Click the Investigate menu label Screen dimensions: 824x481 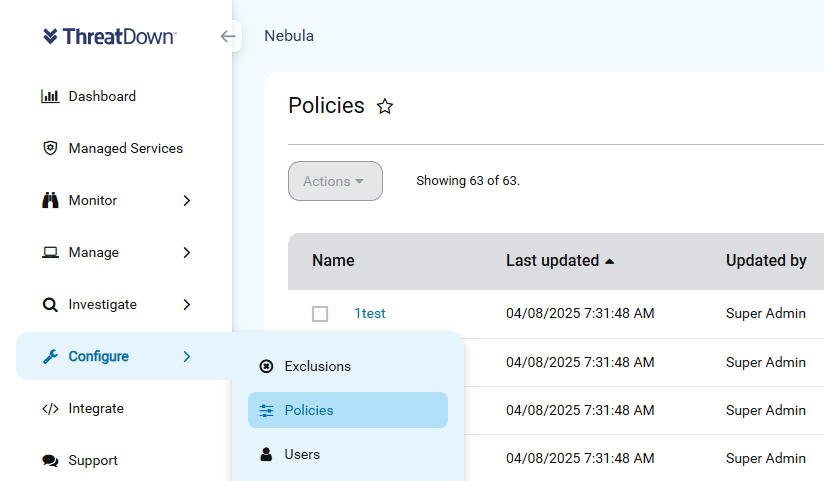102,304
